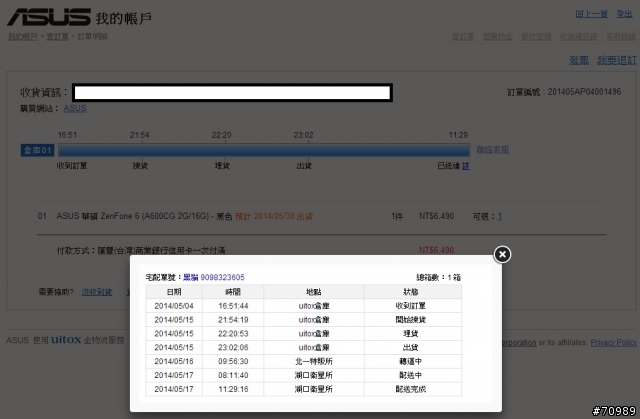Click the 沒收到貨 help link
The width and height of the screenshot is (640, 419).
(97, 292)
